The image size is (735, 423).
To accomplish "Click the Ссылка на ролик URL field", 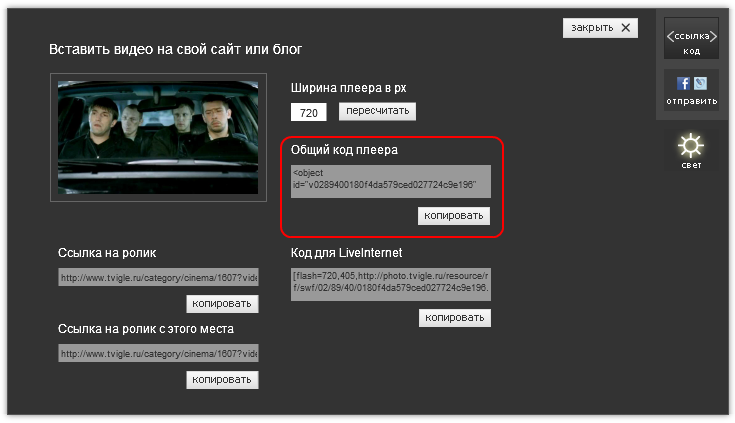I will [x=158, y=277].
